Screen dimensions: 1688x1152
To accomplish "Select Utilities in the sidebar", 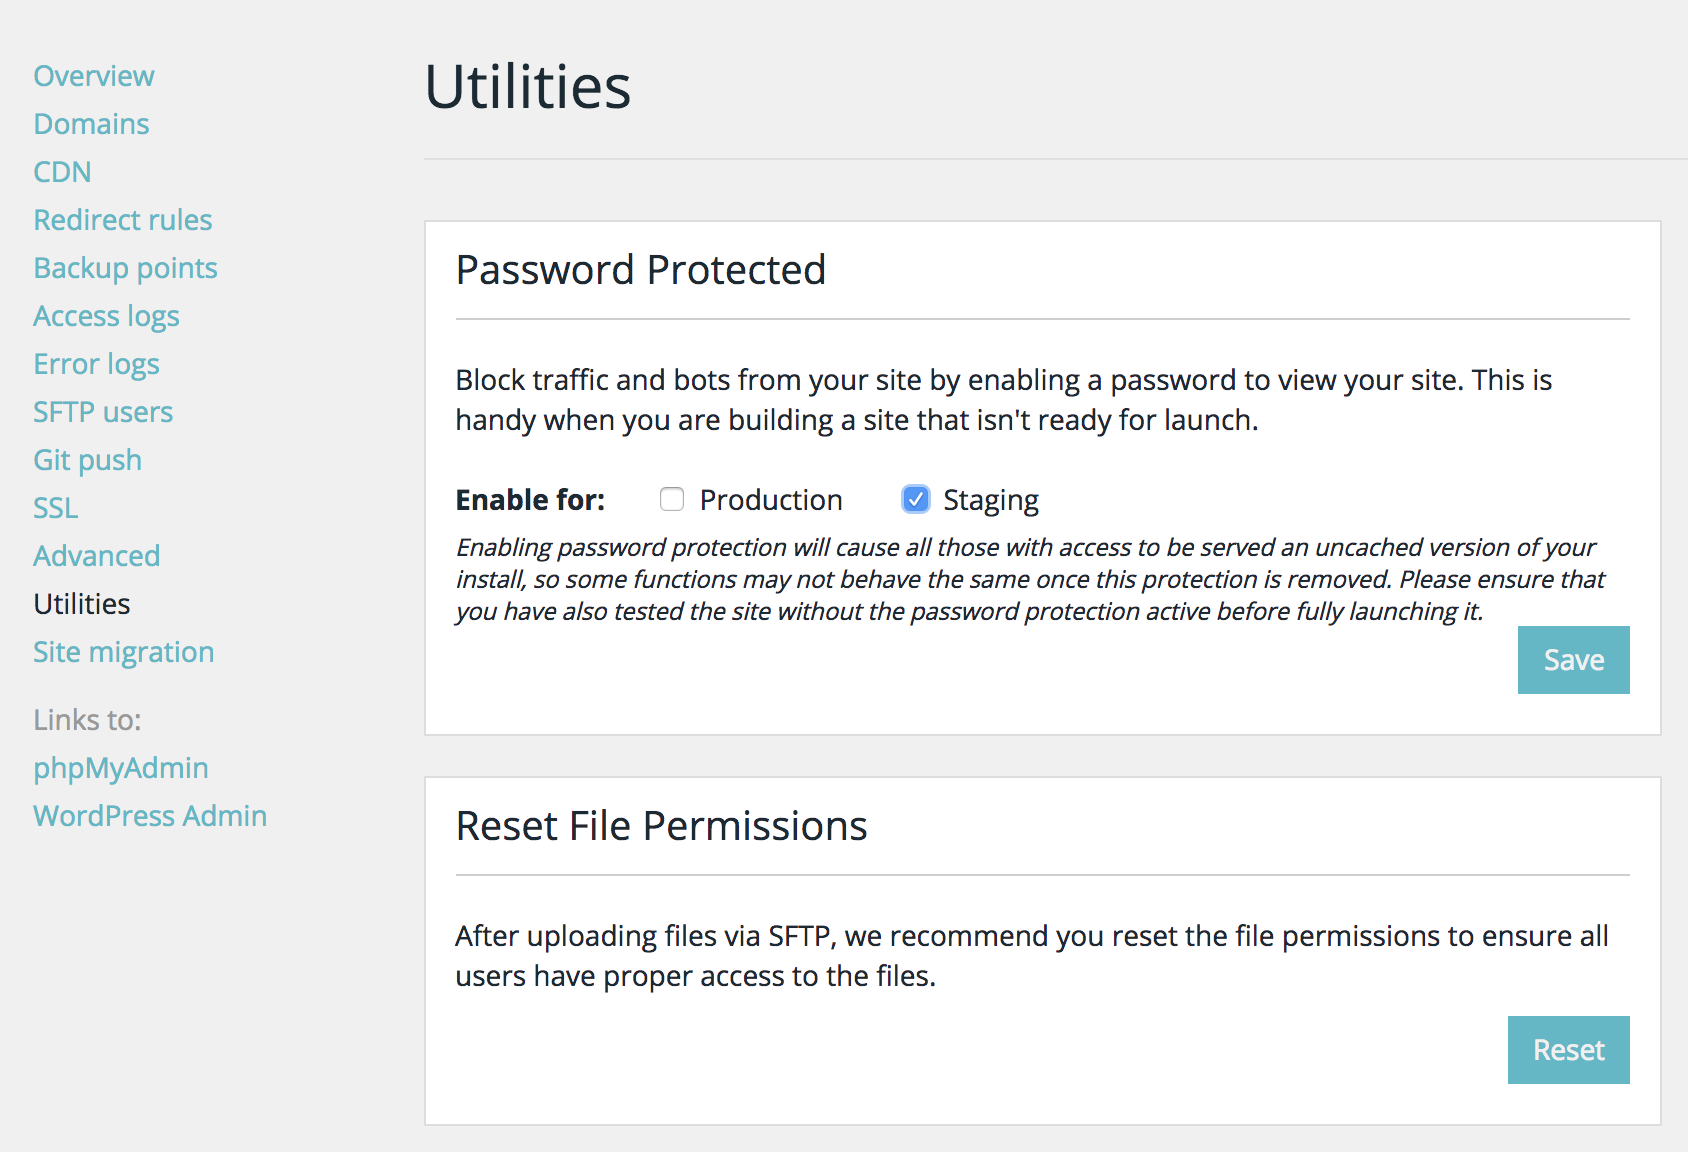I will tap(81, 604).
